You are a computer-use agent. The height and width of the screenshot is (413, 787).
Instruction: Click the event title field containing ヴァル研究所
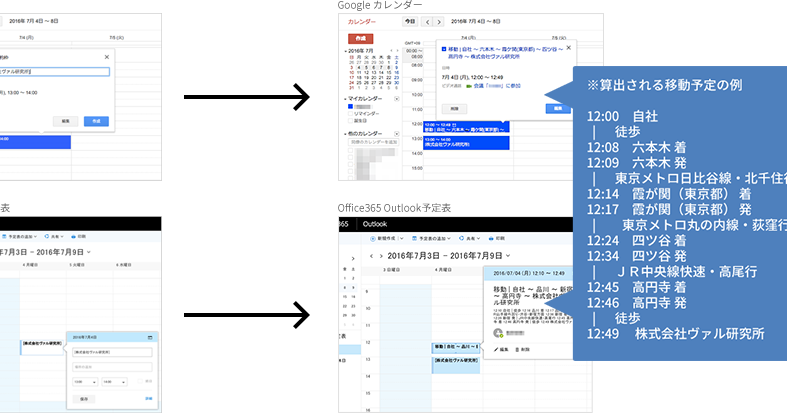(x=54, y=72)
